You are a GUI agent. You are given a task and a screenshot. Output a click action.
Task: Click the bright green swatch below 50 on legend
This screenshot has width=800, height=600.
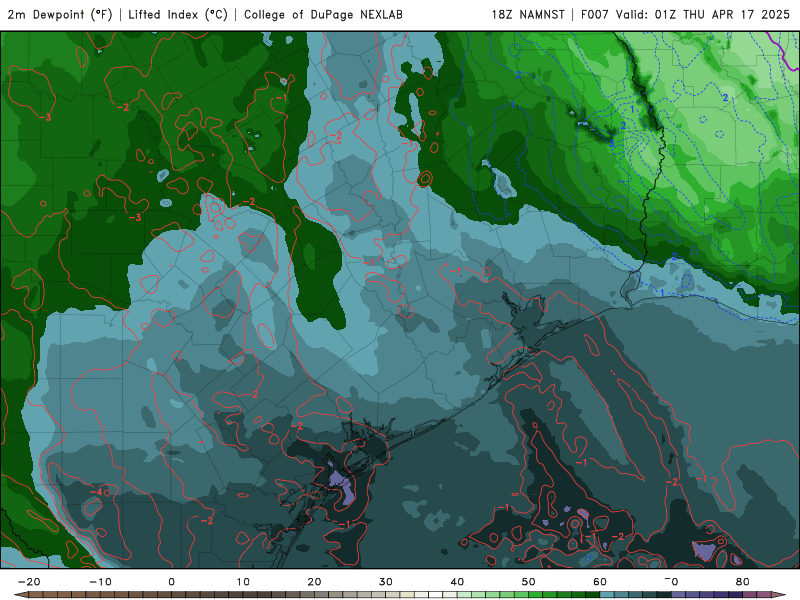pos(536,594)
